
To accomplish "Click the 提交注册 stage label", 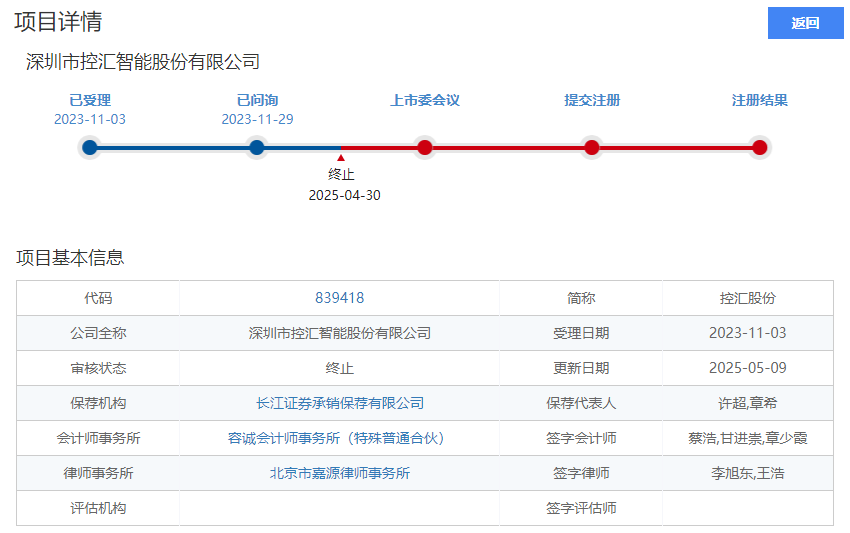I will click(592, 100).
